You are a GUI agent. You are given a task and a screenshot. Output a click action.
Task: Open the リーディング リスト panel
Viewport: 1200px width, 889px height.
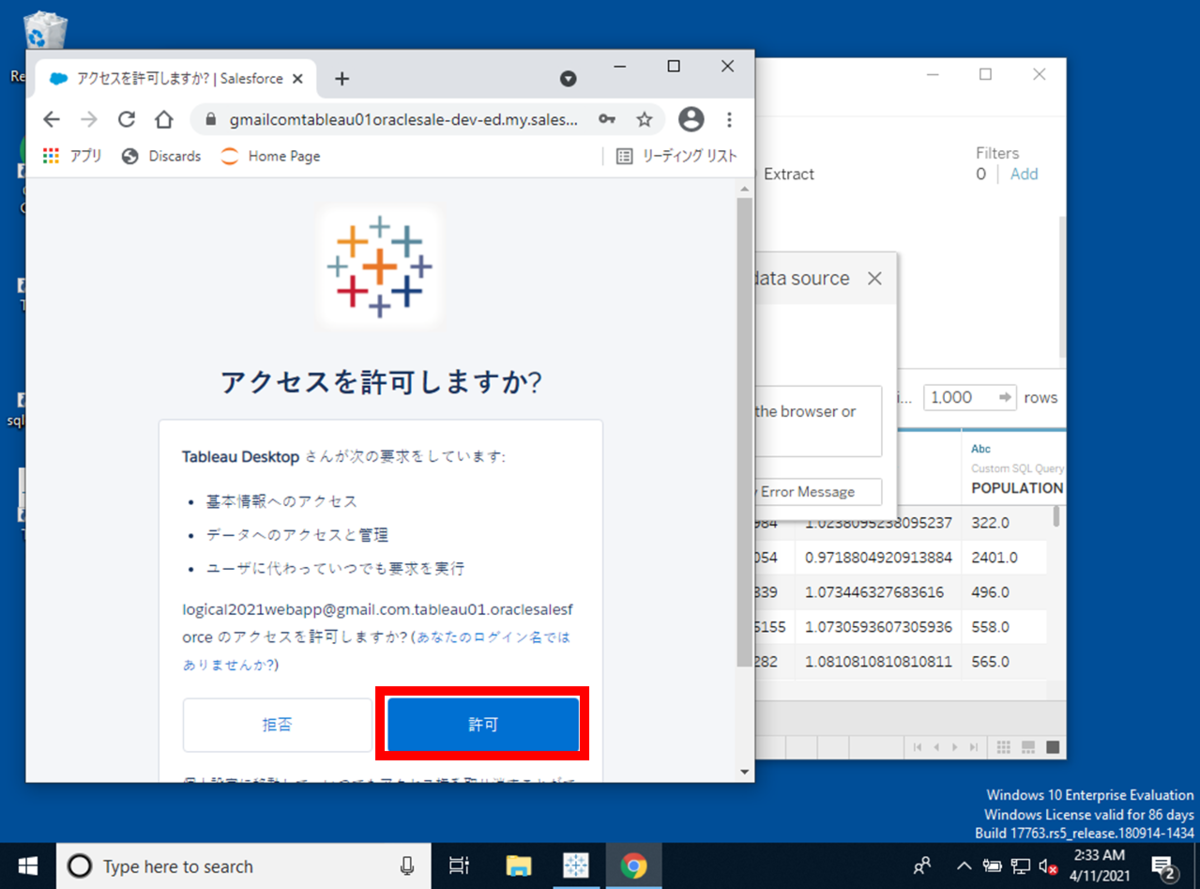[677, 156]
